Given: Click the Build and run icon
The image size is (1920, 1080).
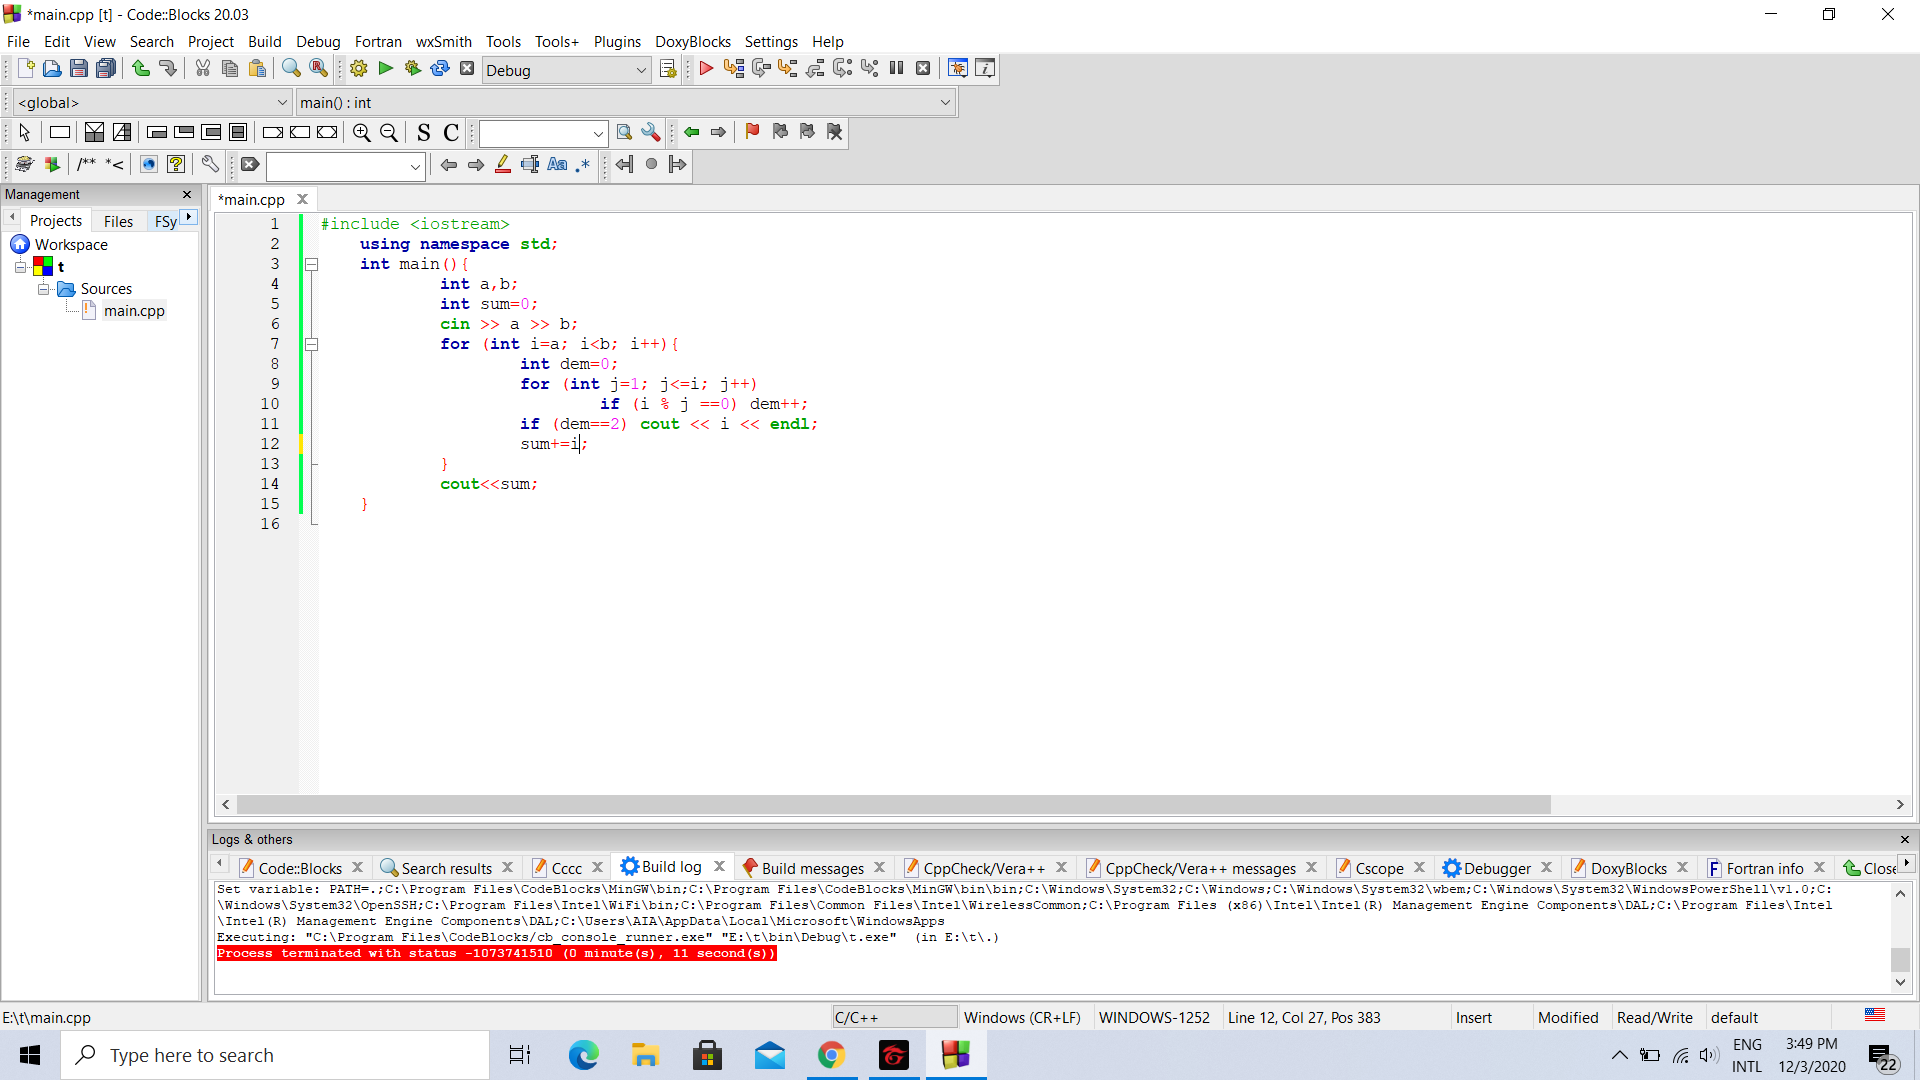Looking at the screenshot, I should click(412, 69).
